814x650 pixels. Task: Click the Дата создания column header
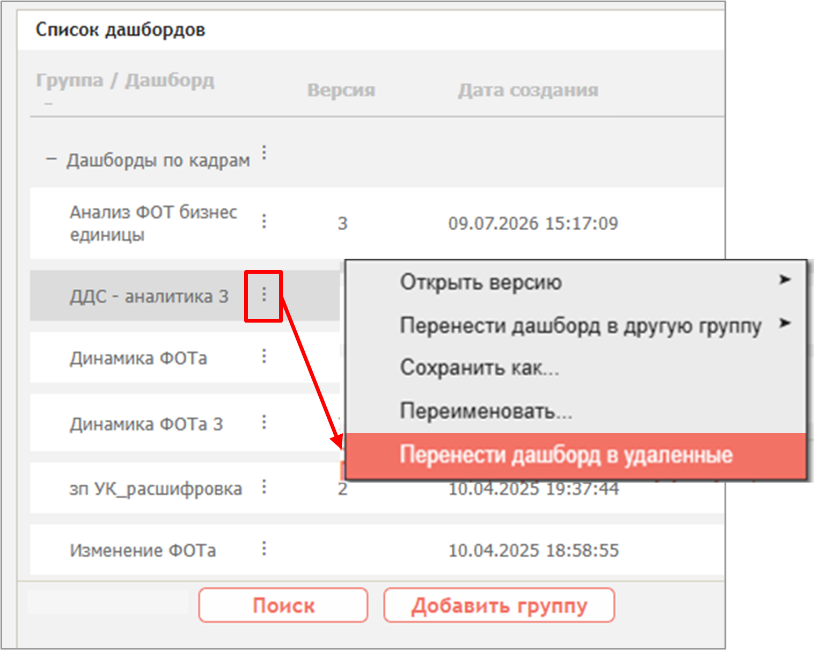(528, 90)
